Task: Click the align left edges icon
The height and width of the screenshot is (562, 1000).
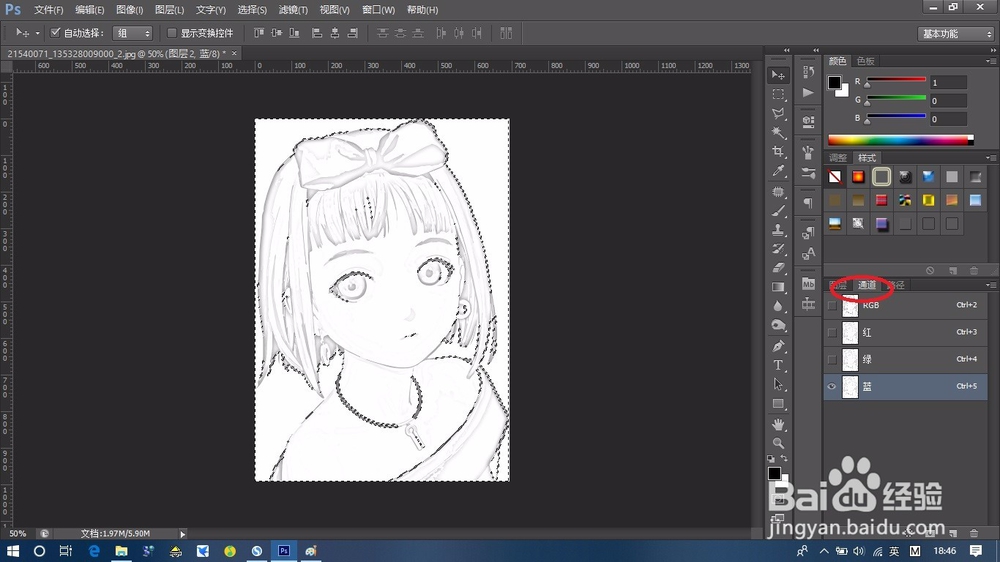Action: [x=317, y=33]
